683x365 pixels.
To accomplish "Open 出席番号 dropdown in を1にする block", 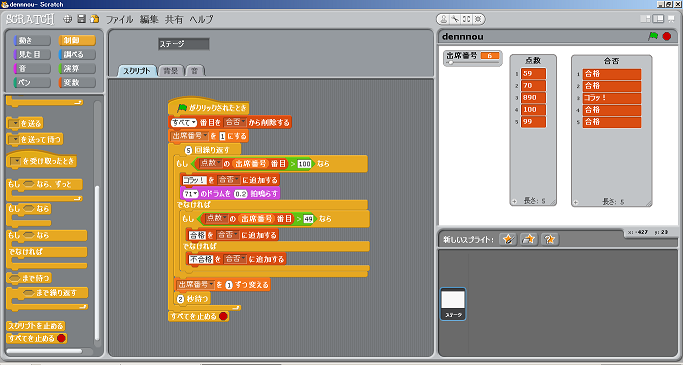I will (190, 136).
